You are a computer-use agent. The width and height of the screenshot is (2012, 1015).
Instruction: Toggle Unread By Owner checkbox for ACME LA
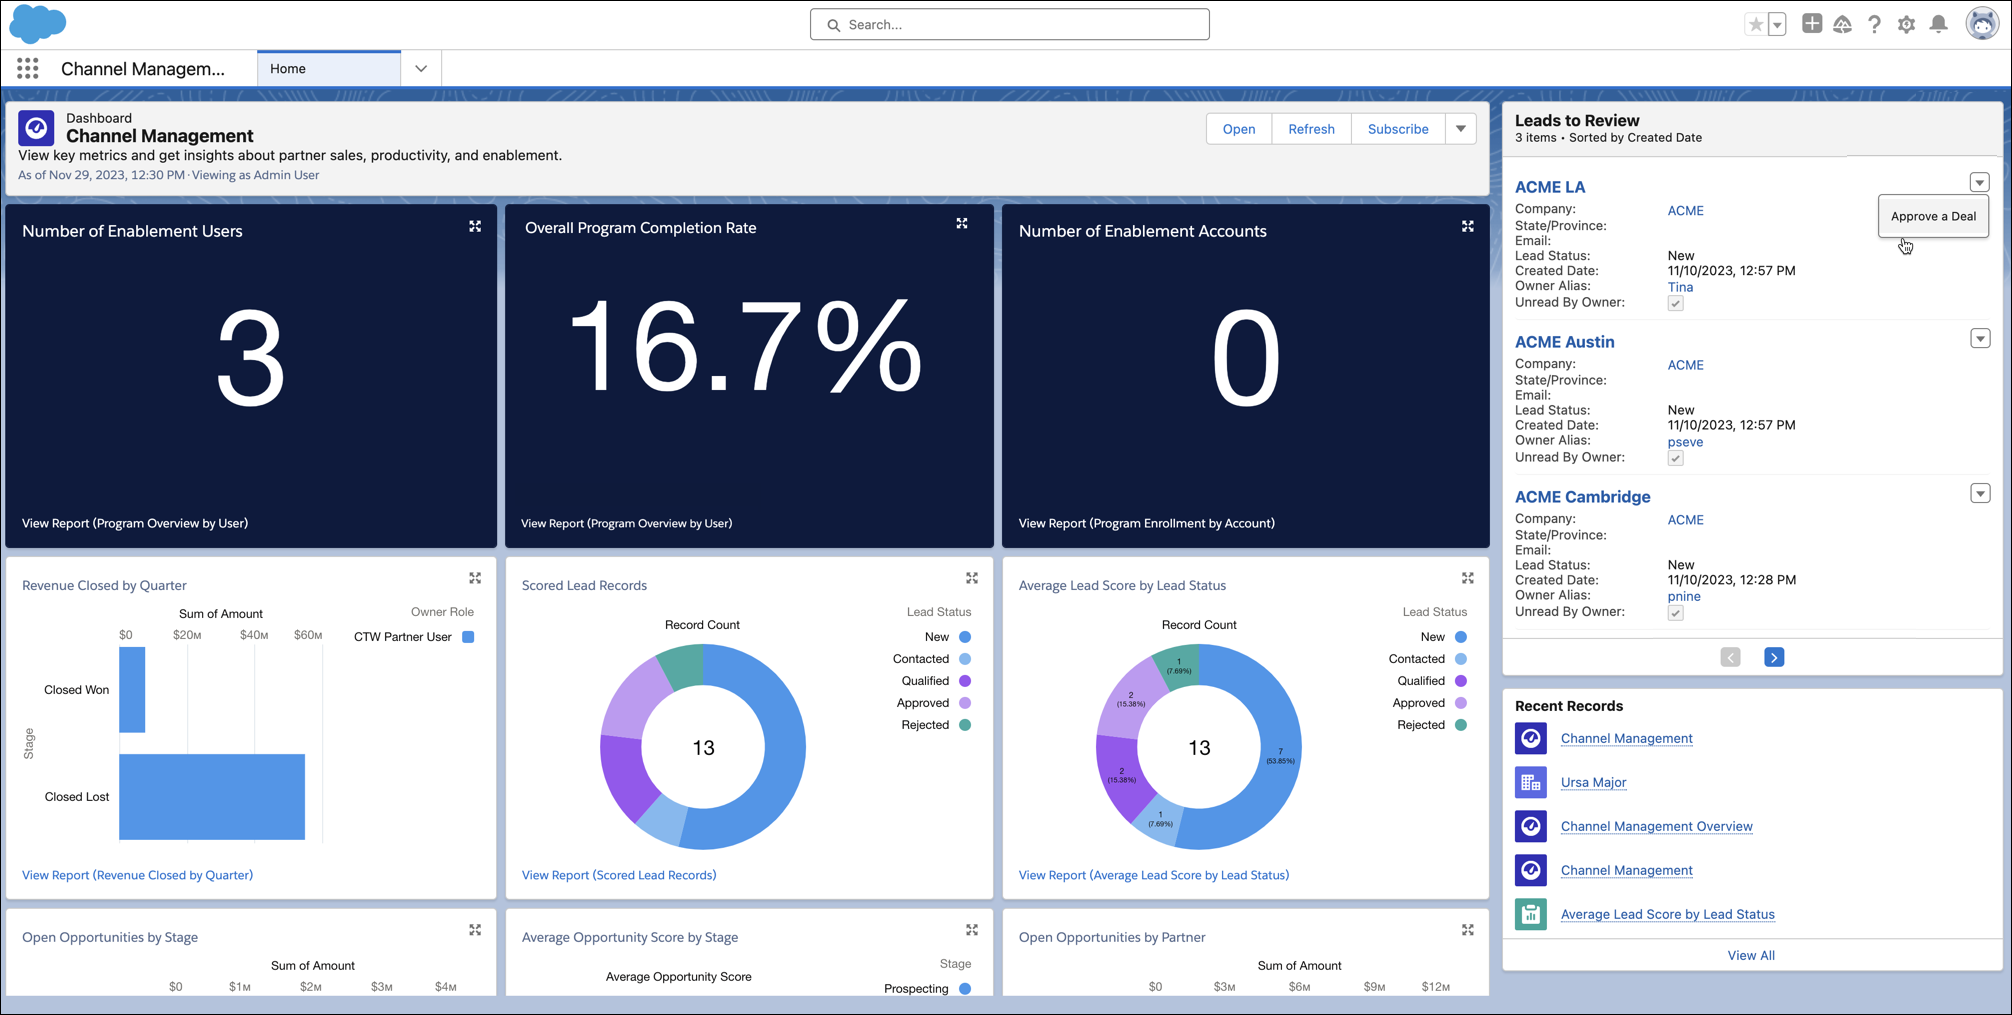pyautogui.click(x=1676, y=303)
